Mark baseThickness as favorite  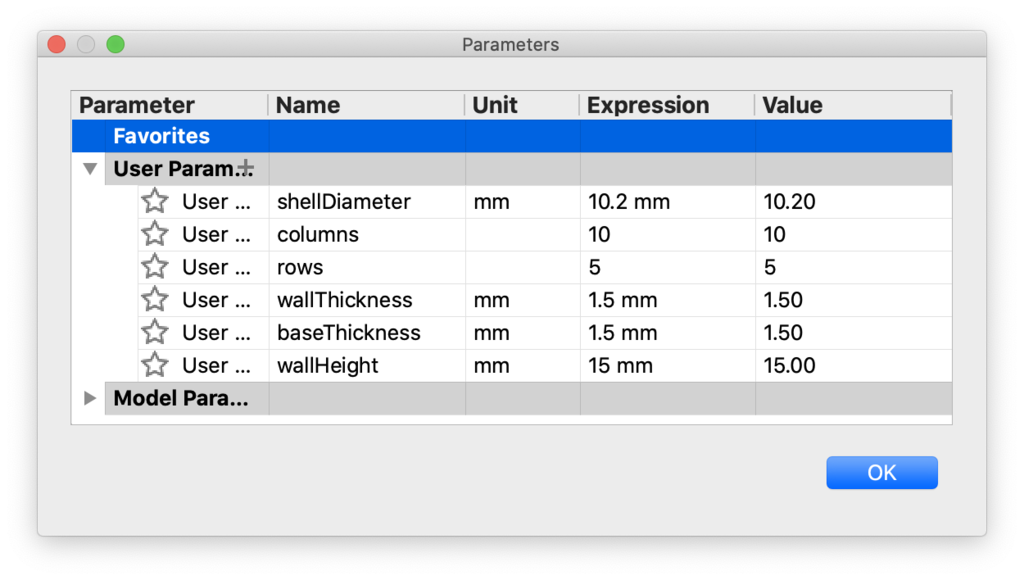pos(154,332)
